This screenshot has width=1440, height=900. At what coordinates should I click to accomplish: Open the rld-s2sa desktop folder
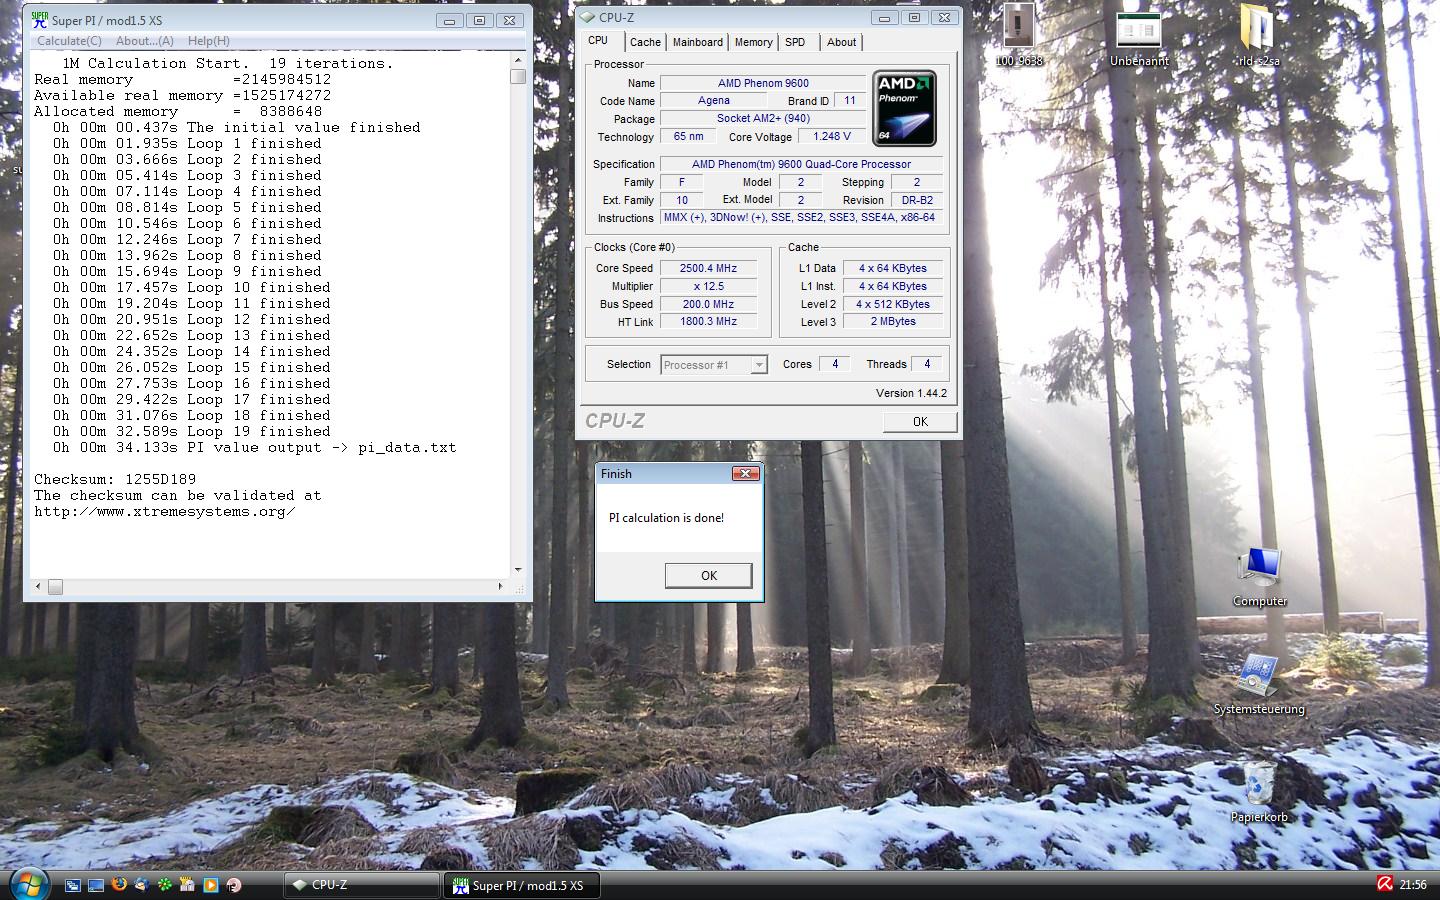pyautogui.click(x=1257, y=37)
